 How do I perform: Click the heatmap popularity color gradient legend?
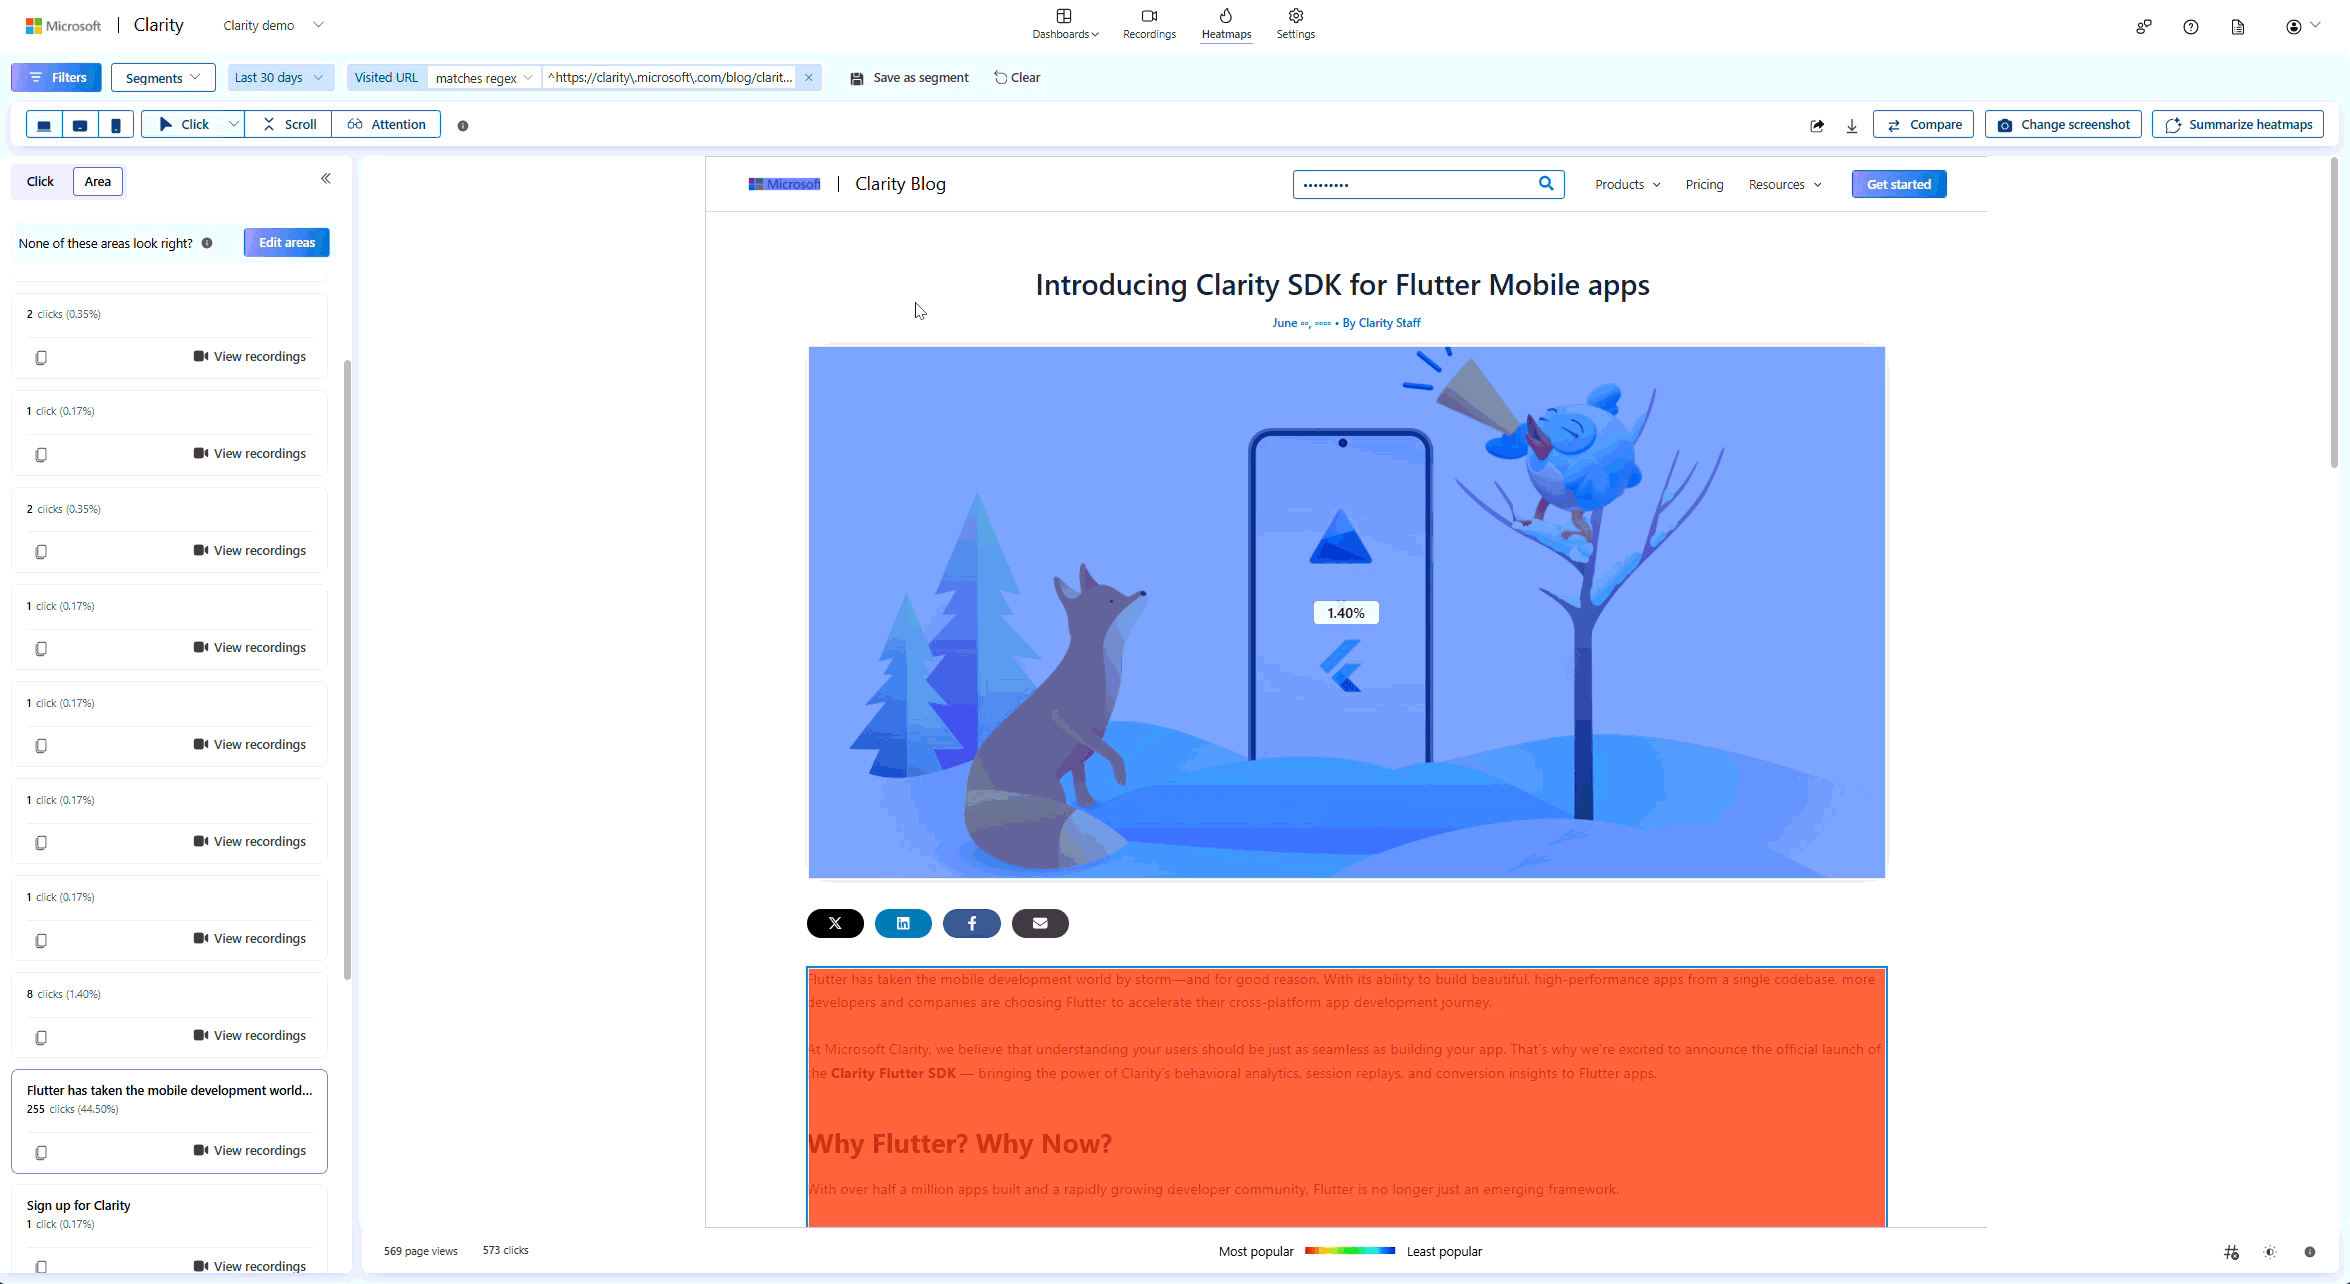click(x=1350, y=1251)
